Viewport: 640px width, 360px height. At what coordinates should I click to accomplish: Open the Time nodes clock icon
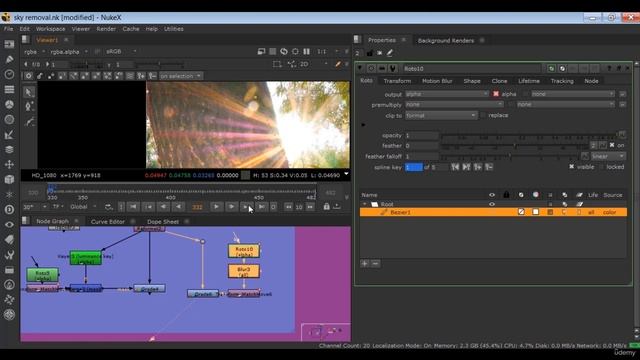[x=9, y=74]
